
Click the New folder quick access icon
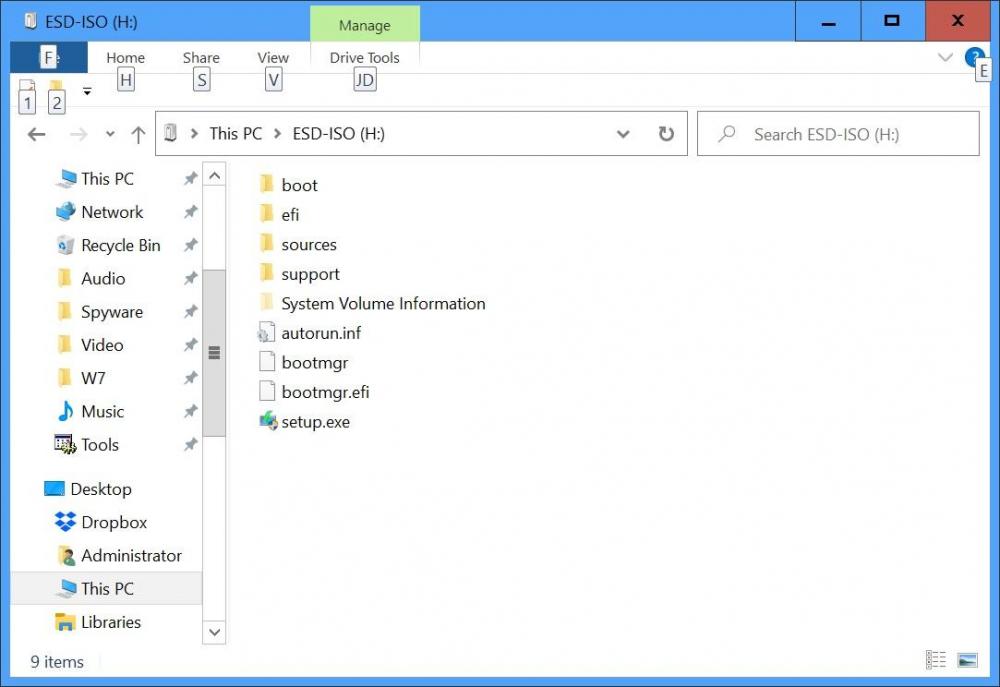pos(56,87)
